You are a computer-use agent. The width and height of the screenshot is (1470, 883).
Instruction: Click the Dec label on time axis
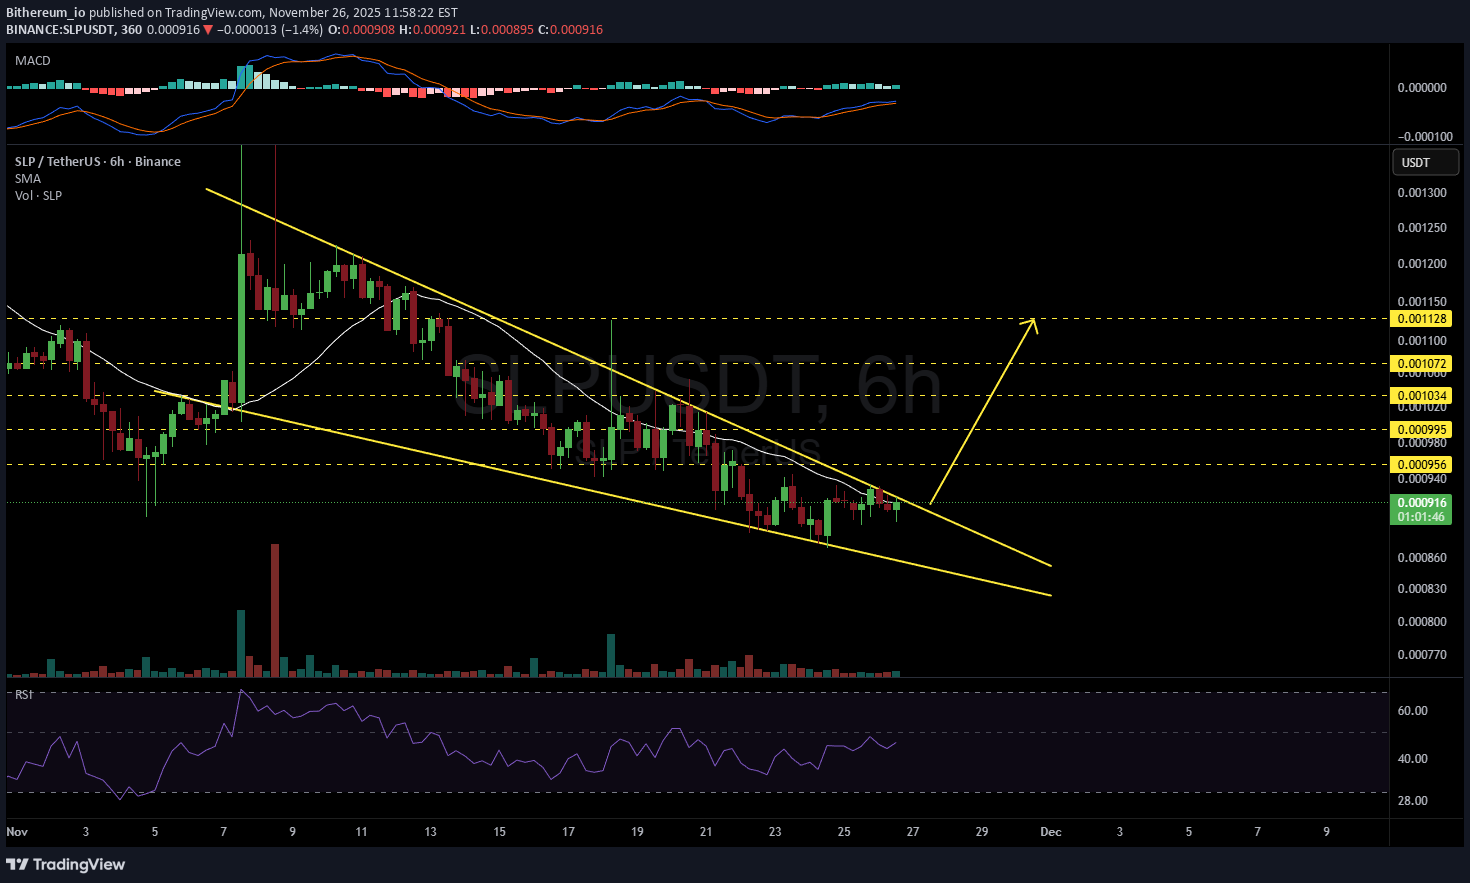[x=1050, y=832]
